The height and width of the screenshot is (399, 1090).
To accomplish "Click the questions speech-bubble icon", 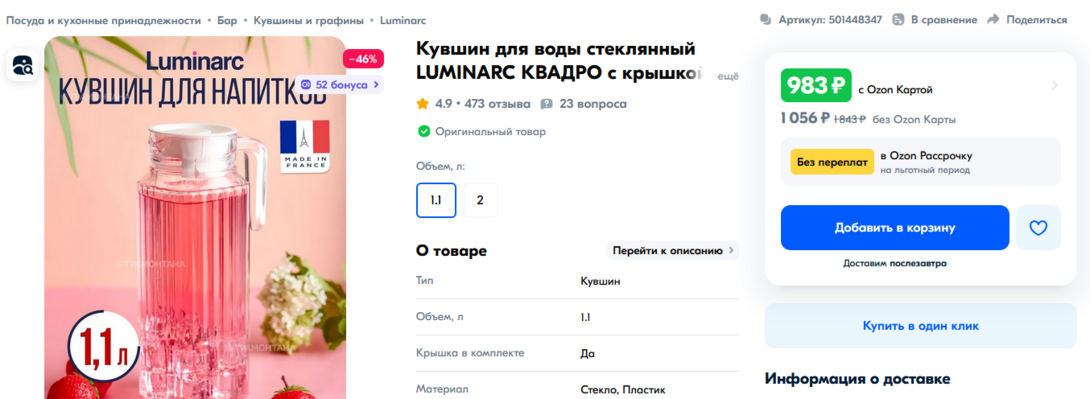I will [546, 104].
